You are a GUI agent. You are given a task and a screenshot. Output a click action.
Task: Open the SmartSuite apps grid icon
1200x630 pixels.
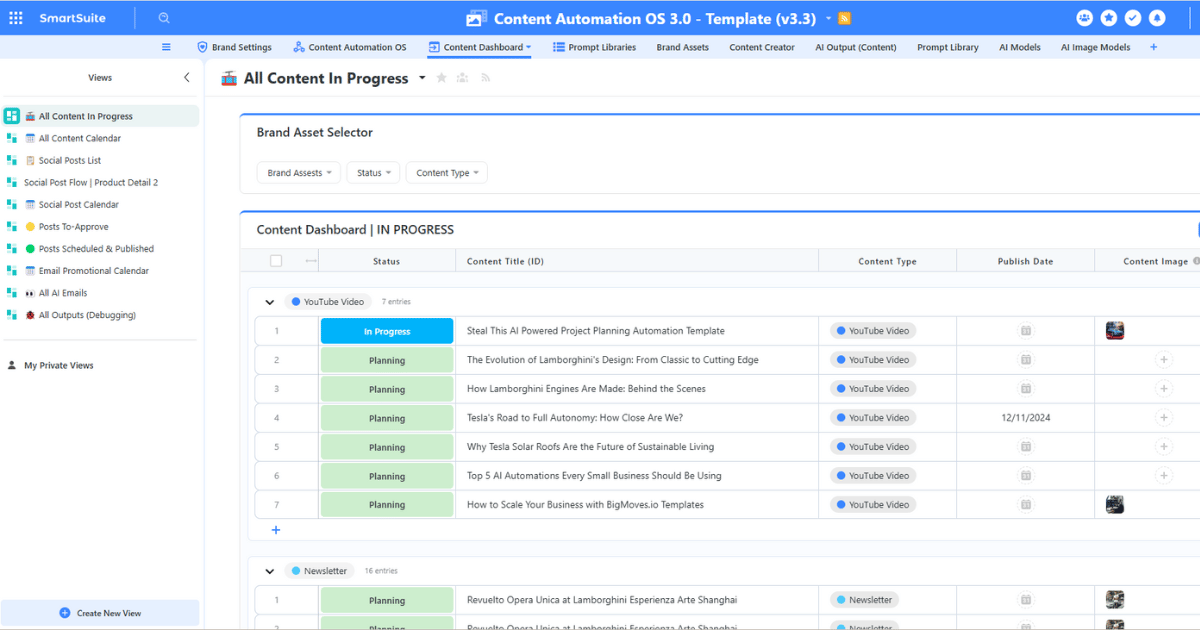click(x=16, y=18)
